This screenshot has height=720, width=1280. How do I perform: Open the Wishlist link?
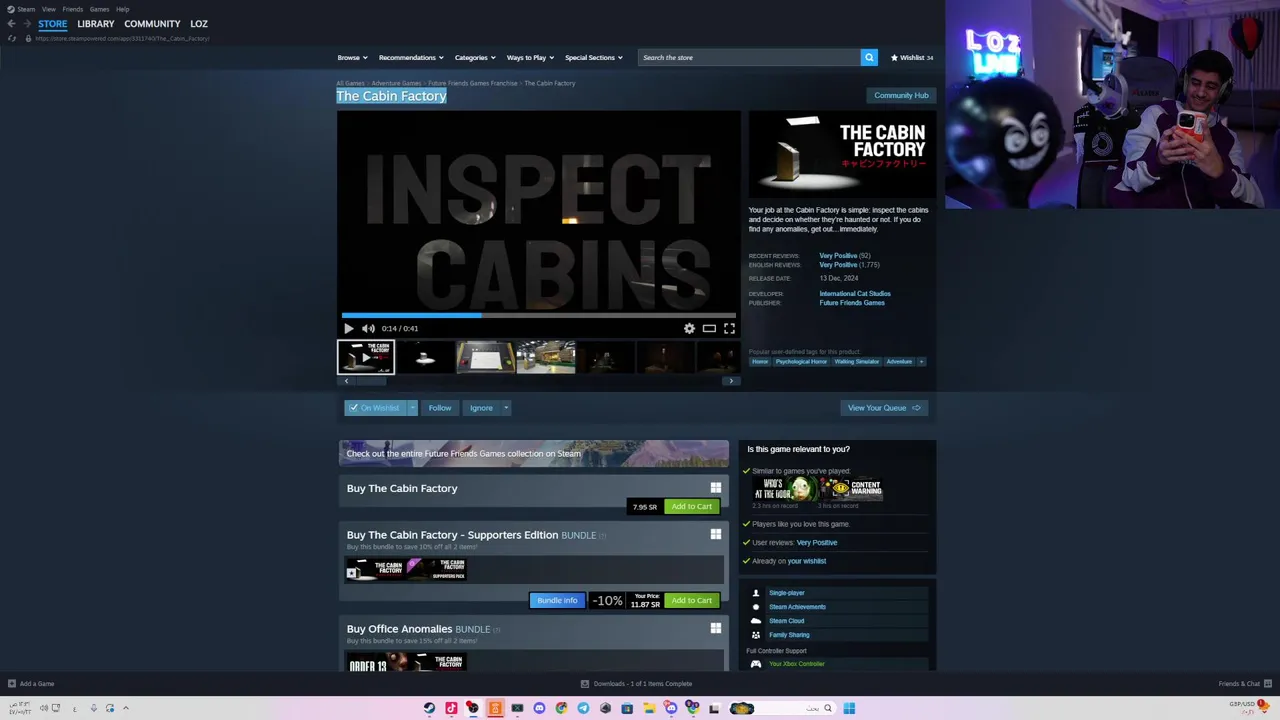[912, 57]
